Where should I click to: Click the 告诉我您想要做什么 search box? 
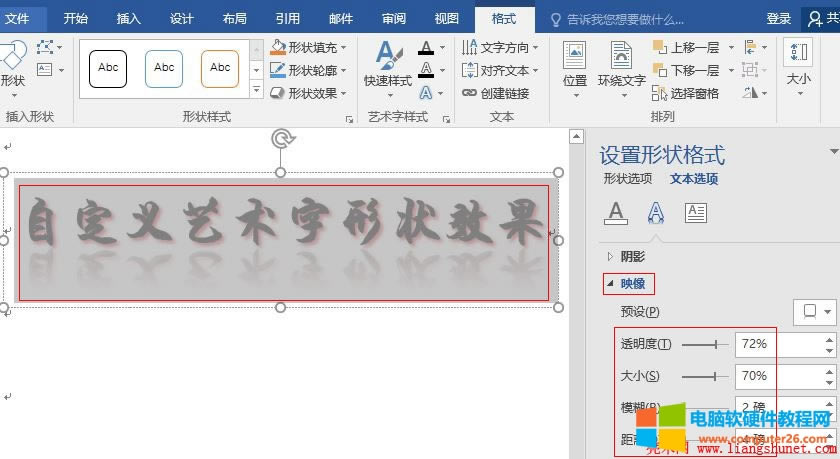tap(618, 20)
